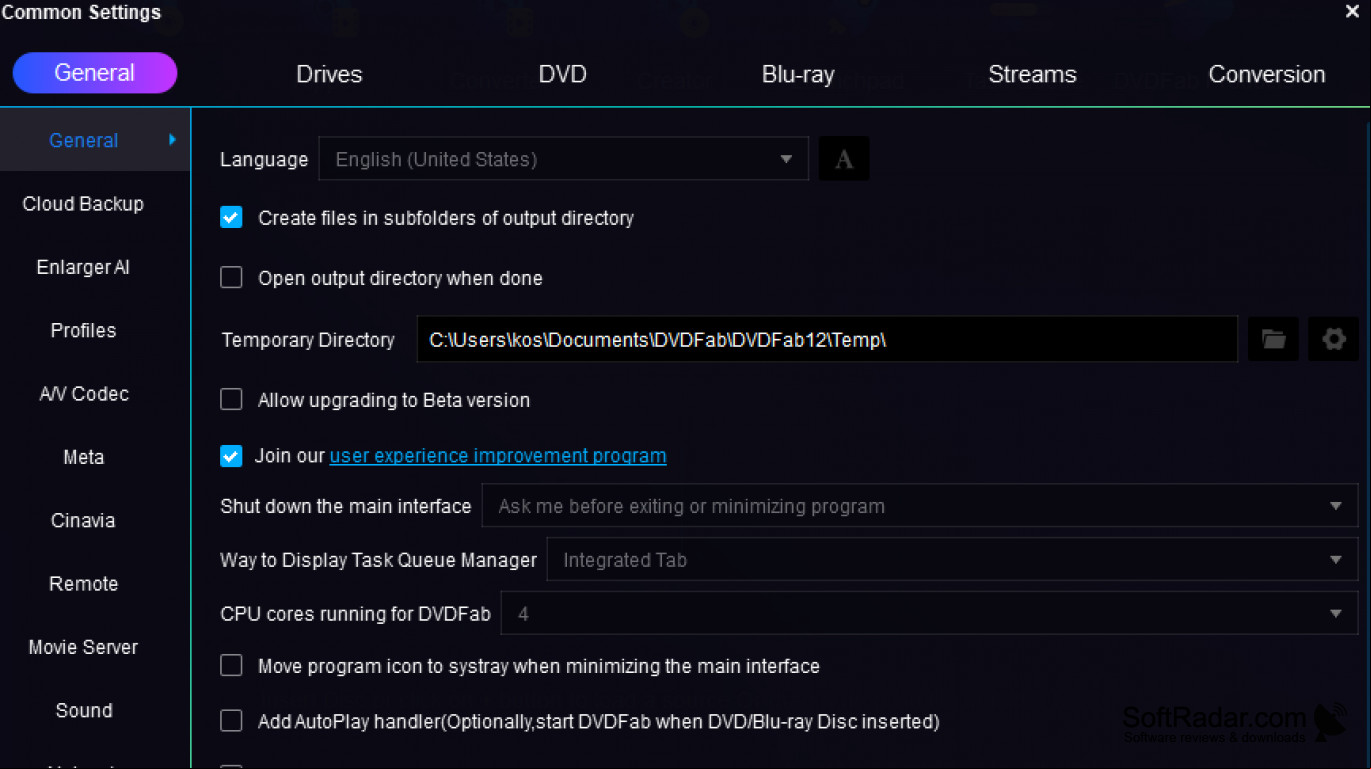Disable create files in subfolders option
Image resolution: width=1371 pixels, height=769 pixels.
point(231,217)
